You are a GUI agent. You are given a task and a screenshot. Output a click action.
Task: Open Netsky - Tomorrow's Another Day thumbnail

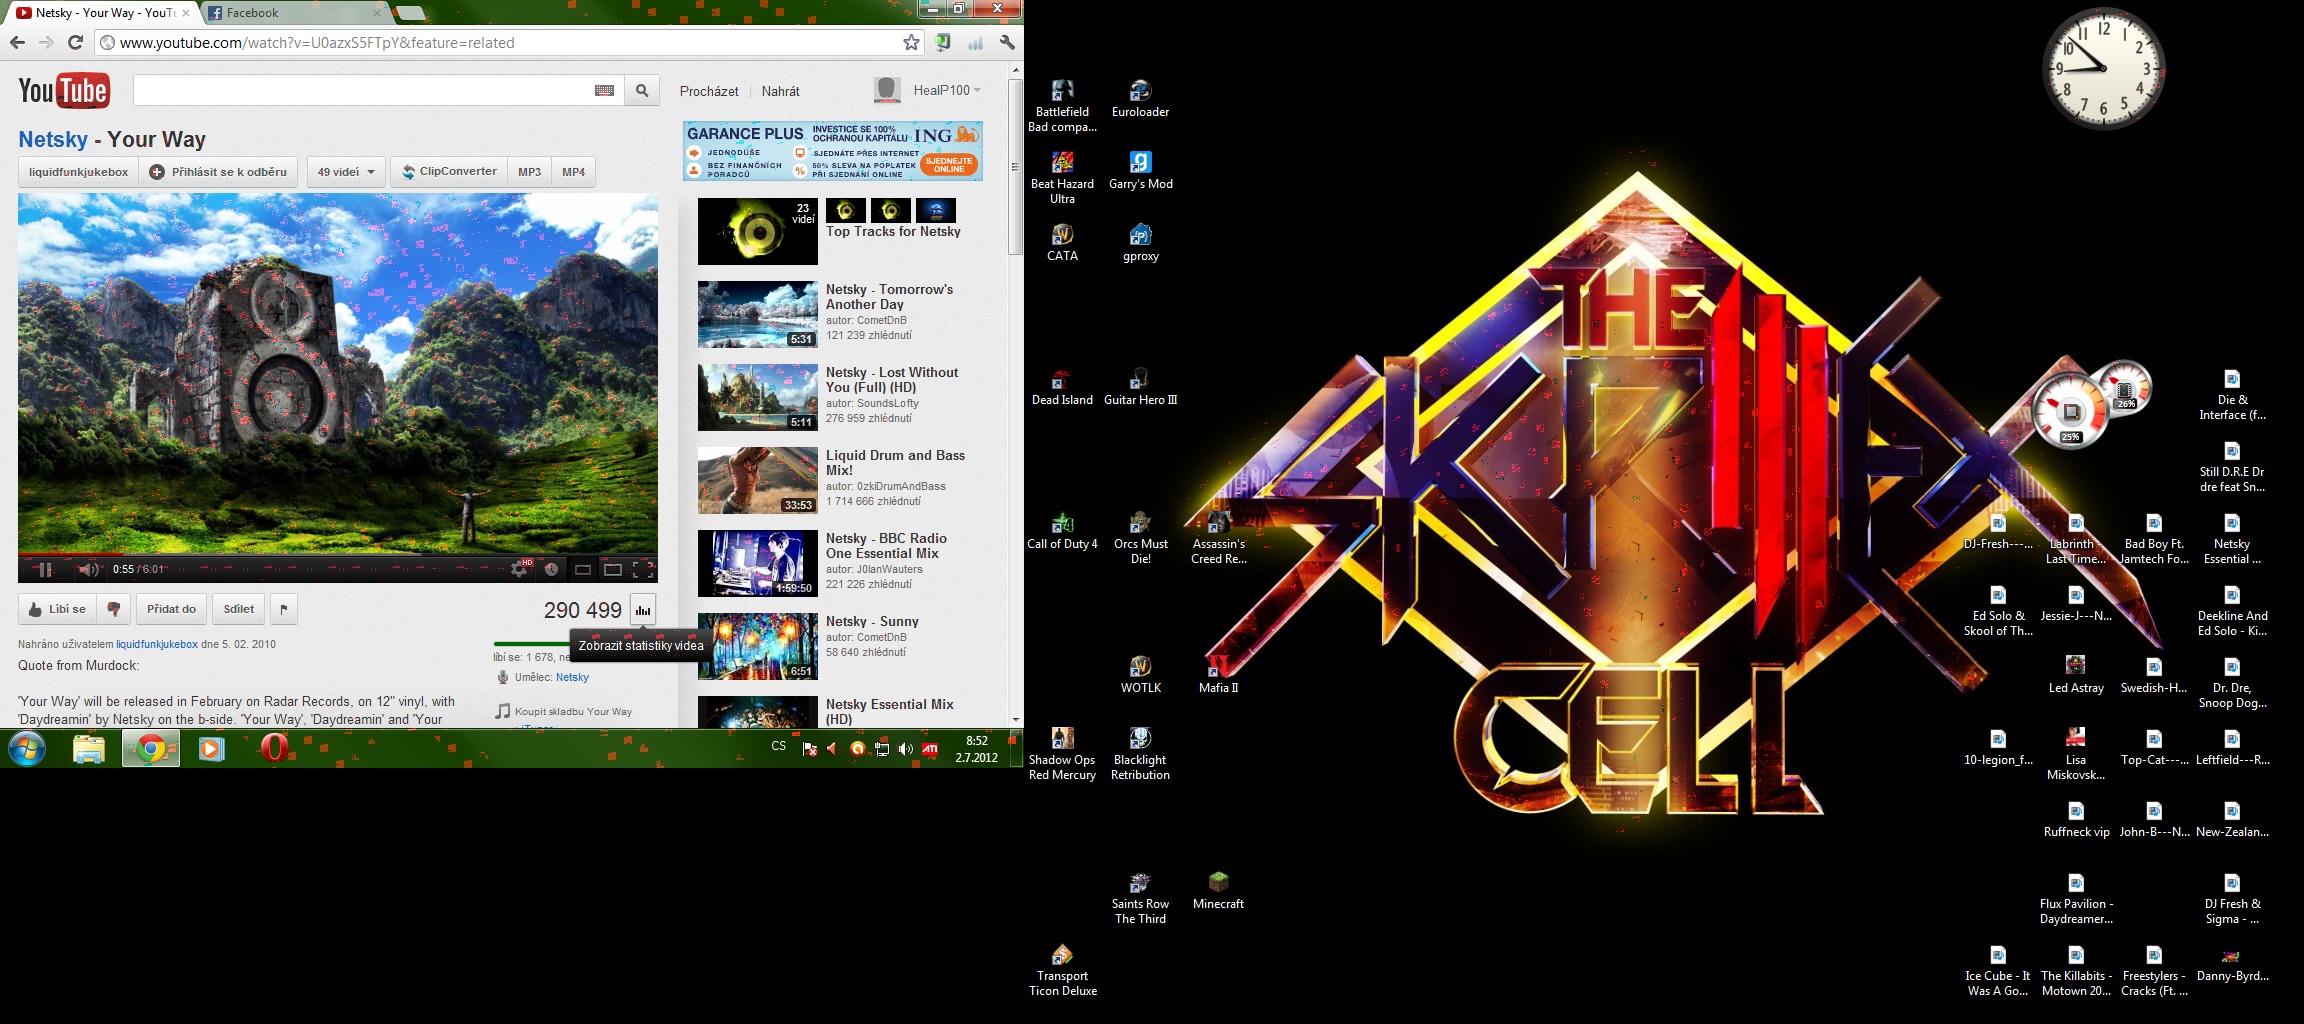coord(757,314)
